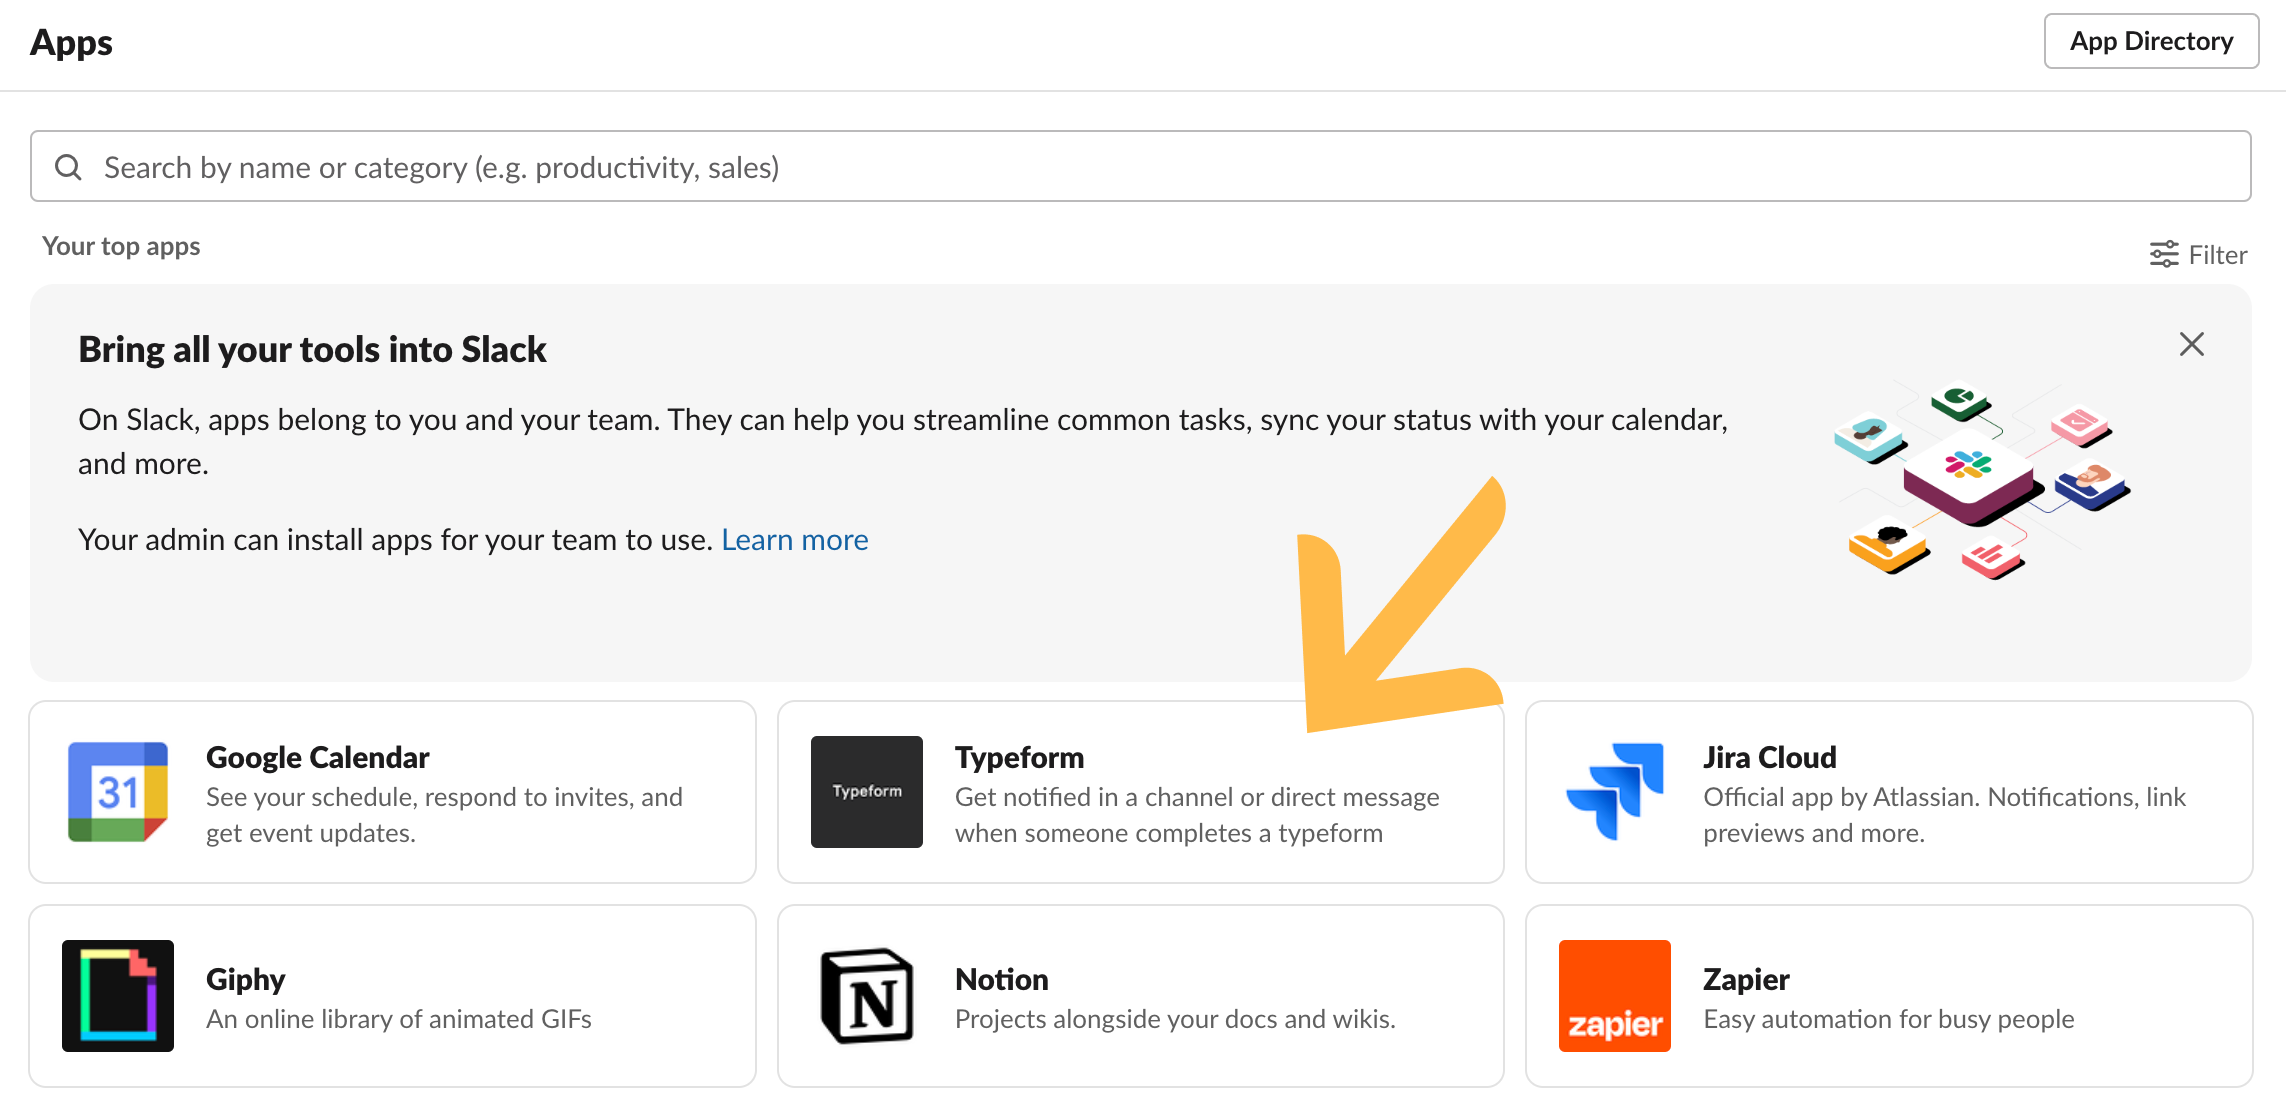Open the Giphy app title
The width and height of the screenshot is (2286, 1112).
(246, 979)
